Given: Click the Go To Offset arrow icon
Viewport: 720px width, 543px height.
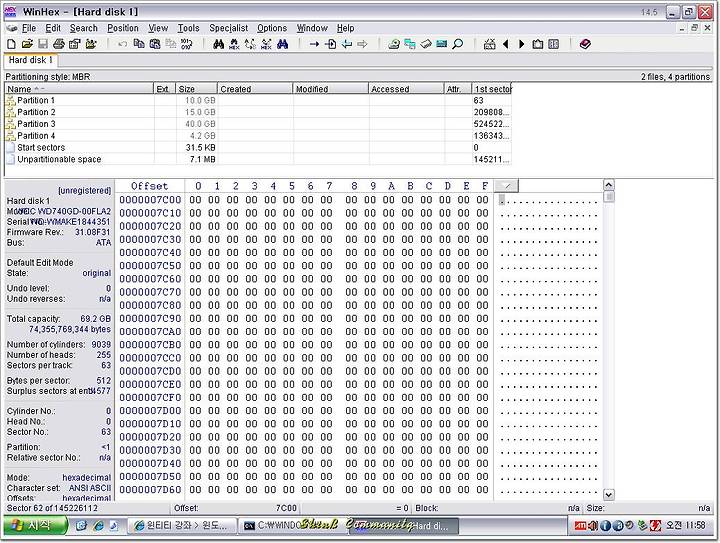Looking at the screenshot, I should click(x=314, y=44).
